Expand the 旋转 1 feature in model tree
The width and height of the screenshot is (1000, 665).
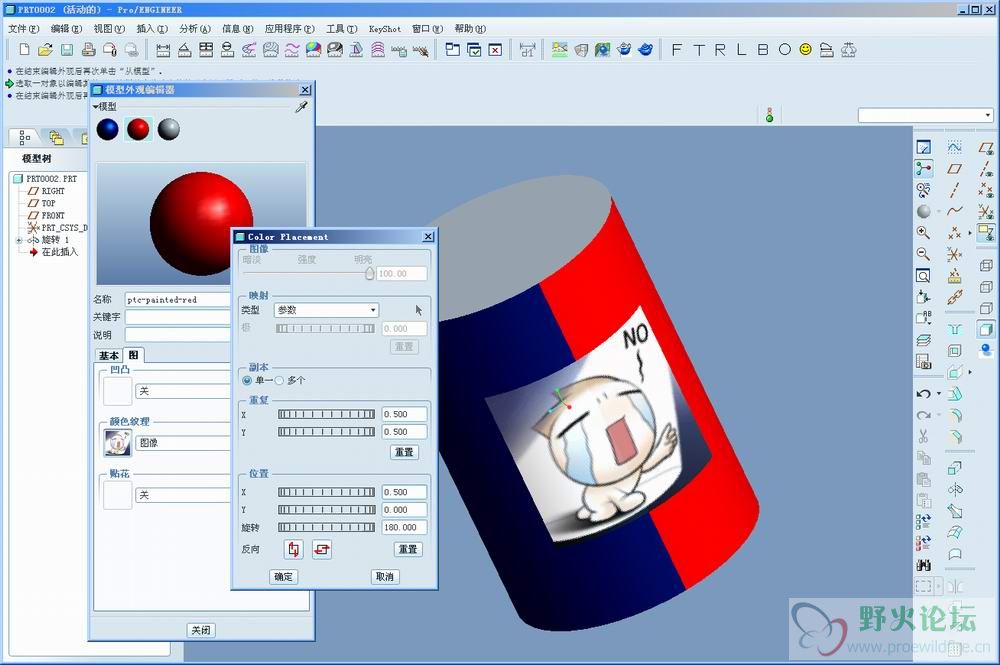click(x=19, y=240)
